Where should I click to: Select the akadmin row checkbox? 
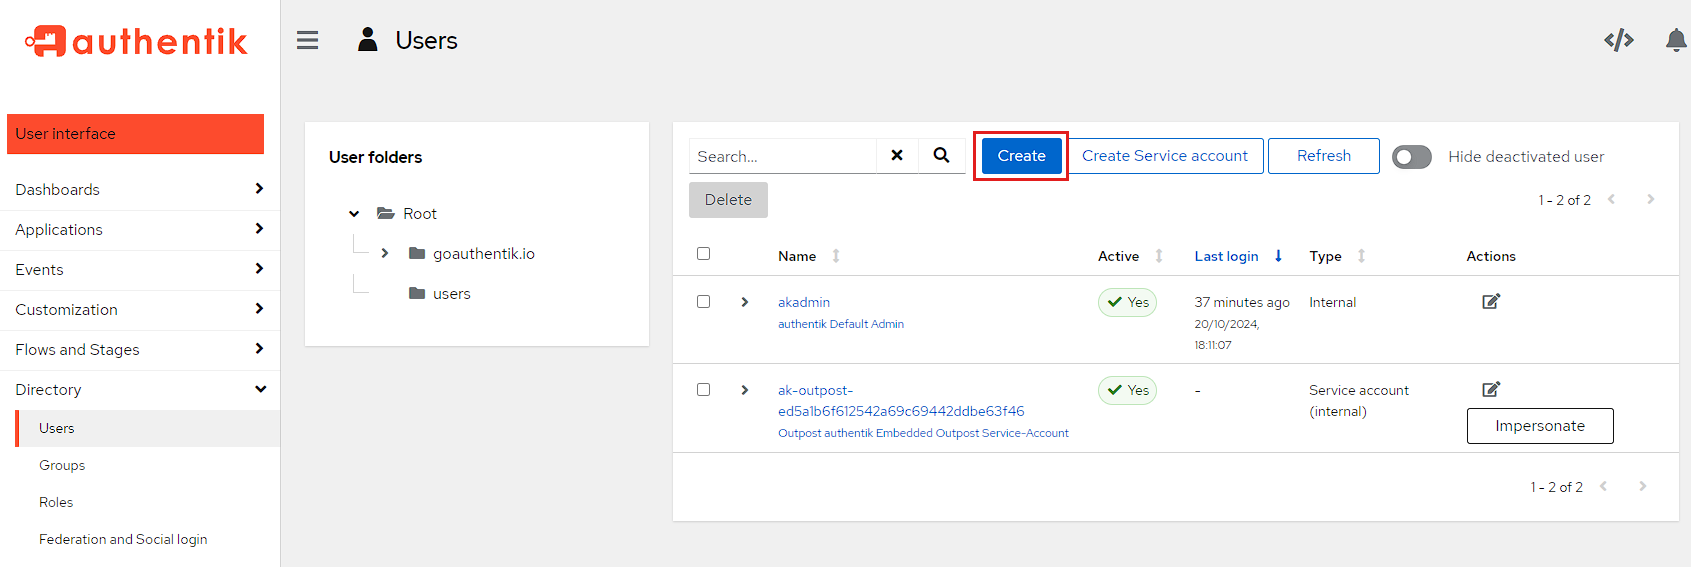[703, 302]
